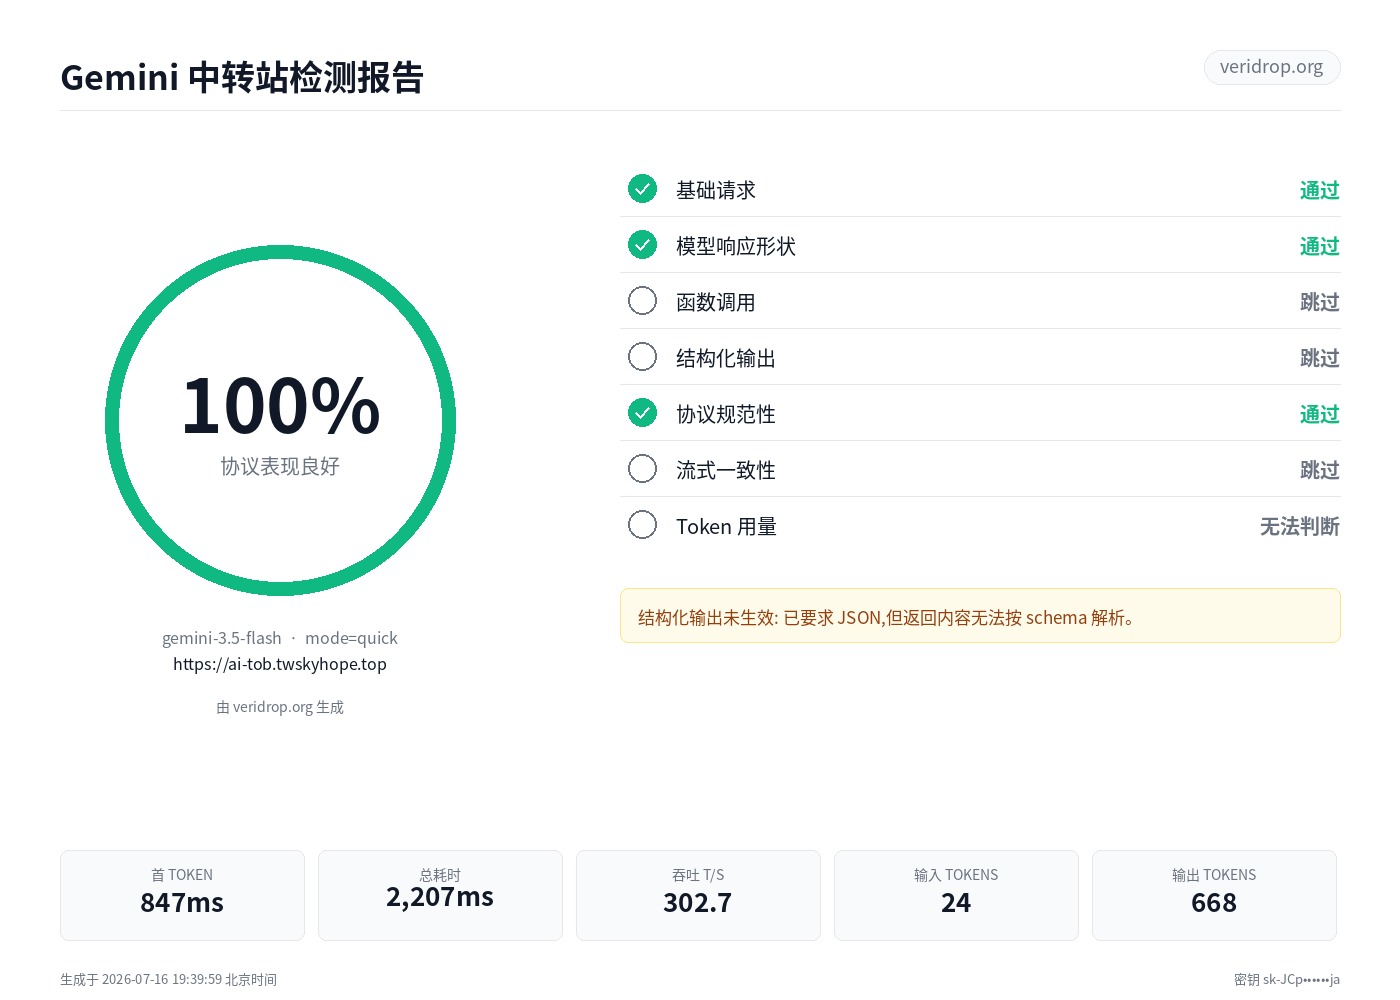Open the veridrop.org badge at top right

coord(1271,67)
